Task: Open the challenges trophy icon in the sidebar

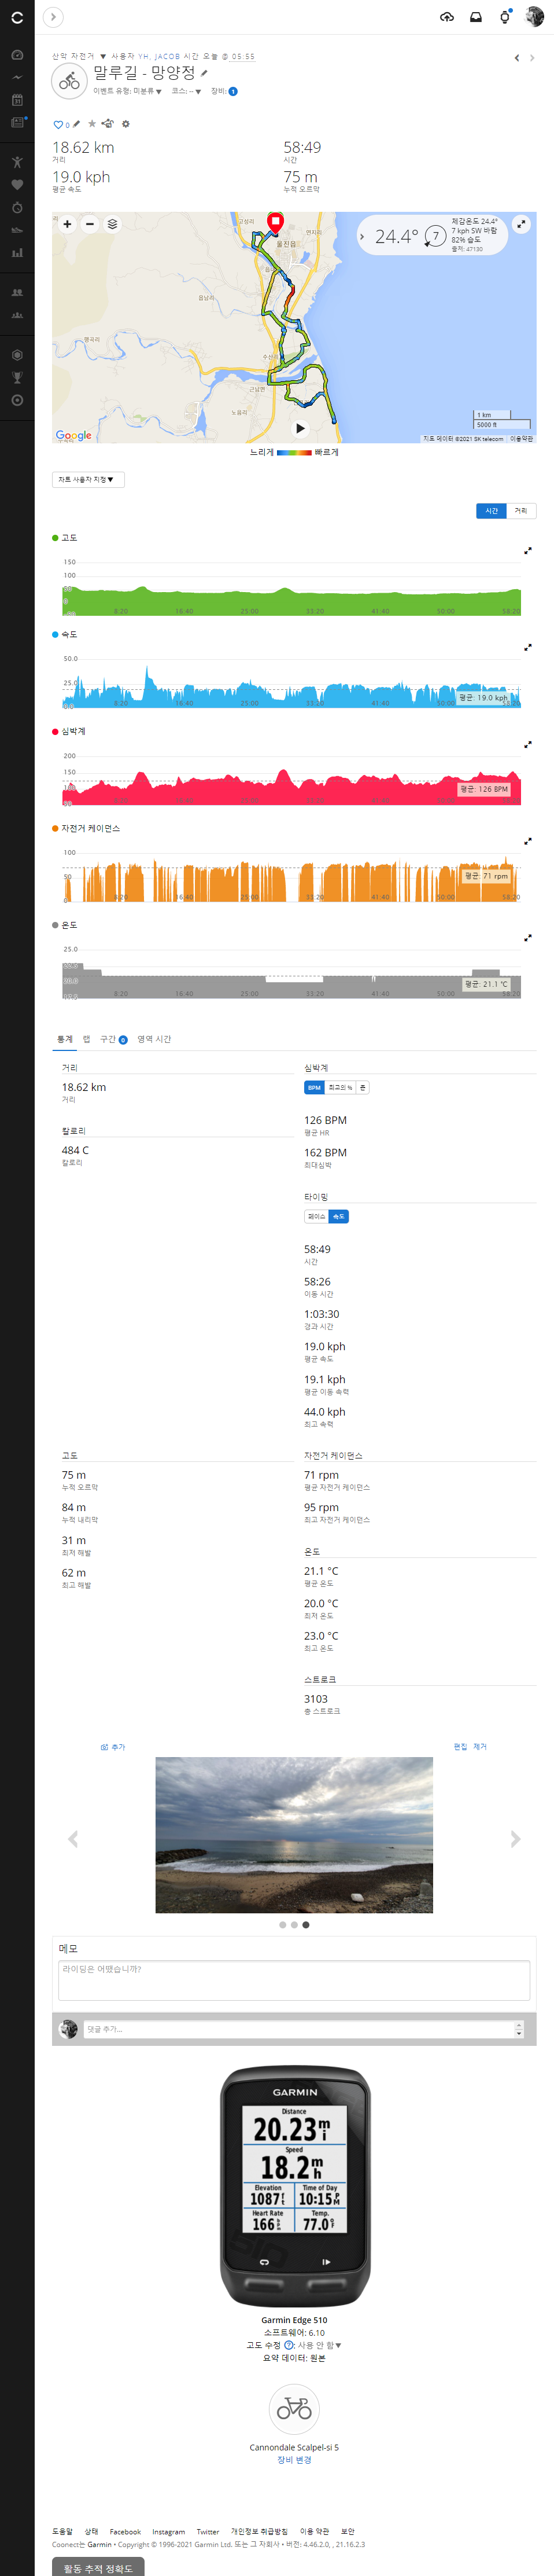Action: click(17, 377)
